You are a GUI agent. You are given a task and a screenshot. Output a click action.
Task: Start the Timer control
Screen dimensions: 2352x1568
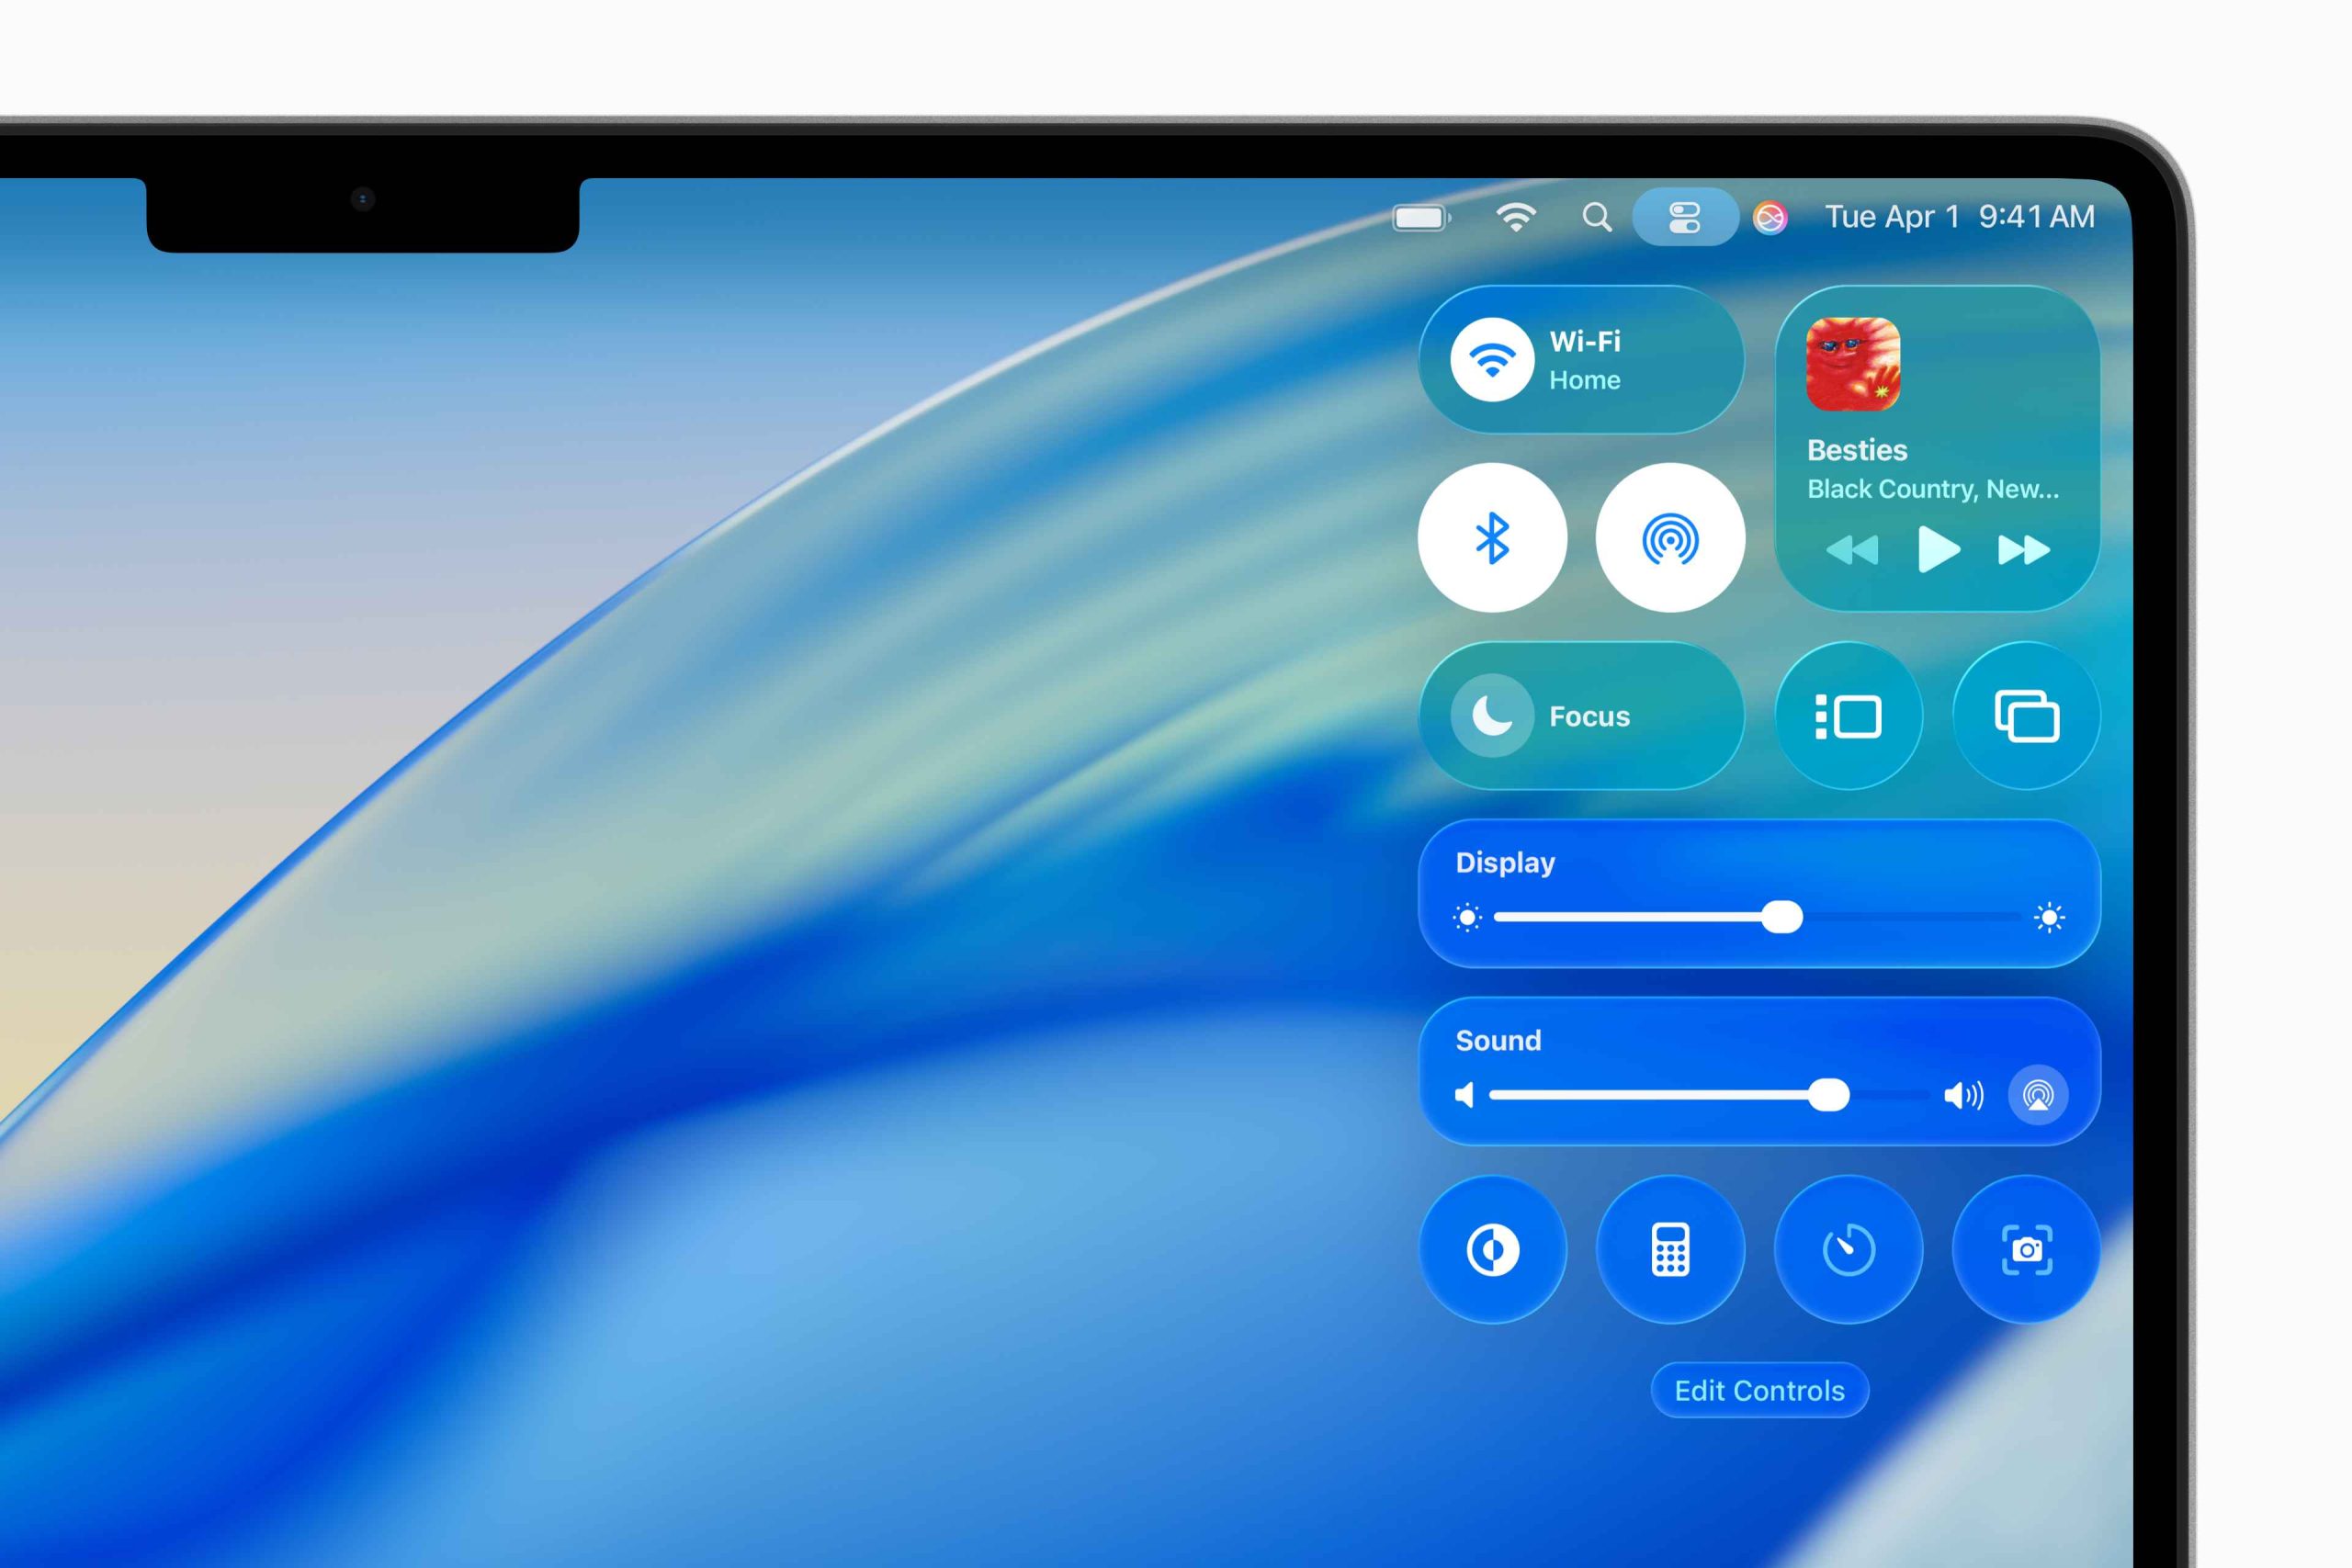pyautogui.click(x=1848, y=1249)
